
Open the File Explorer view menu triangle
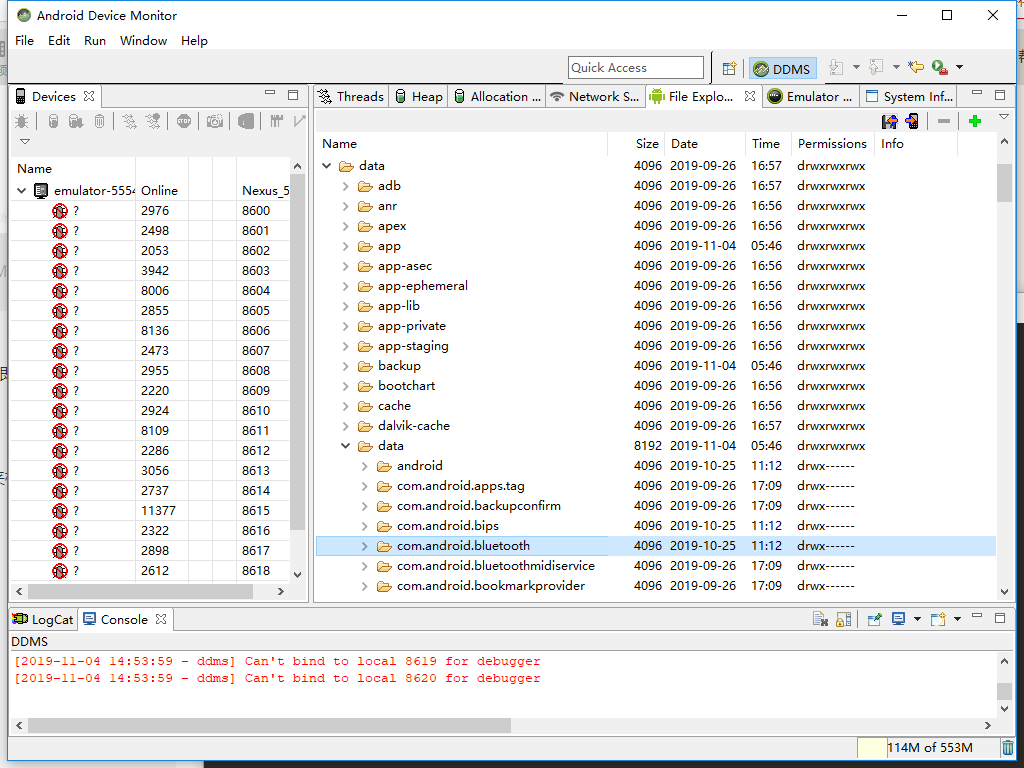1004,117
